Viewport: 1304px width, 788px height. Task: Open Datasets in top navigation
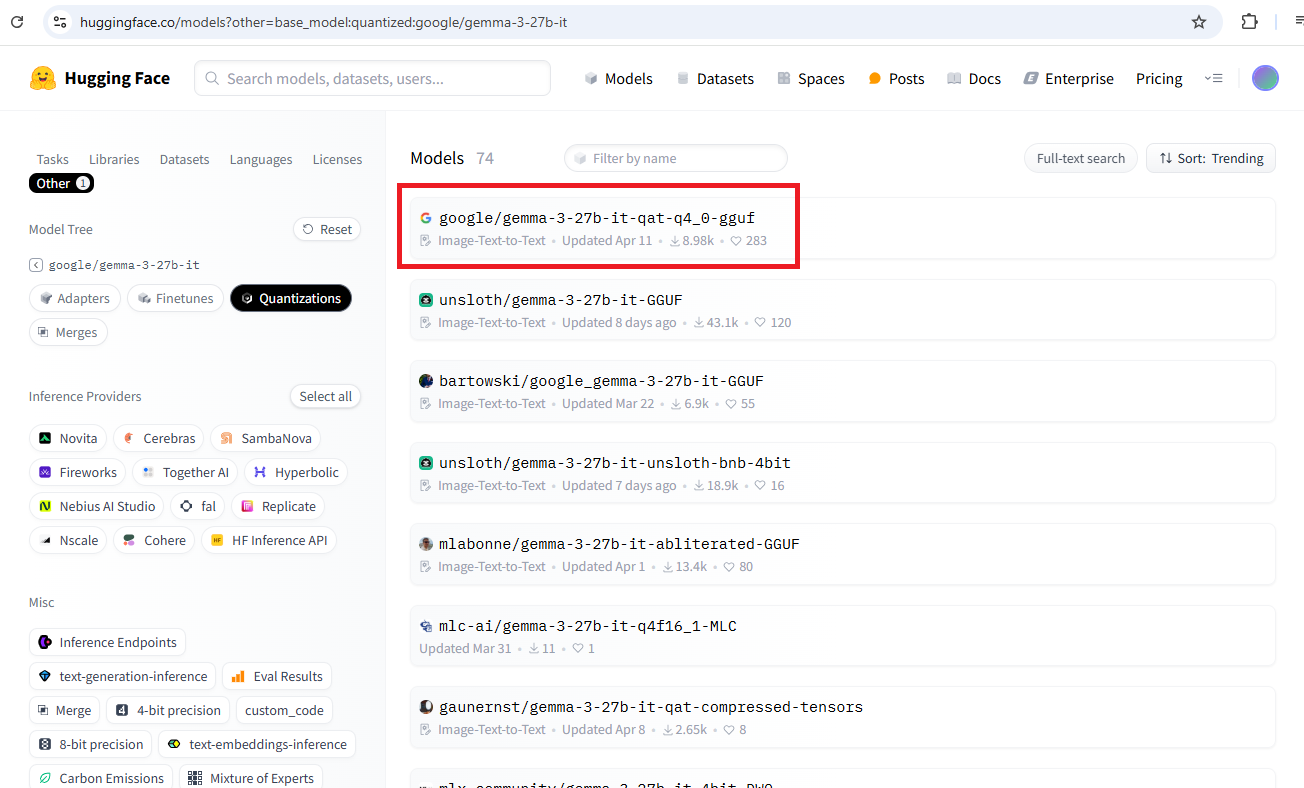(x=715, y=78)
